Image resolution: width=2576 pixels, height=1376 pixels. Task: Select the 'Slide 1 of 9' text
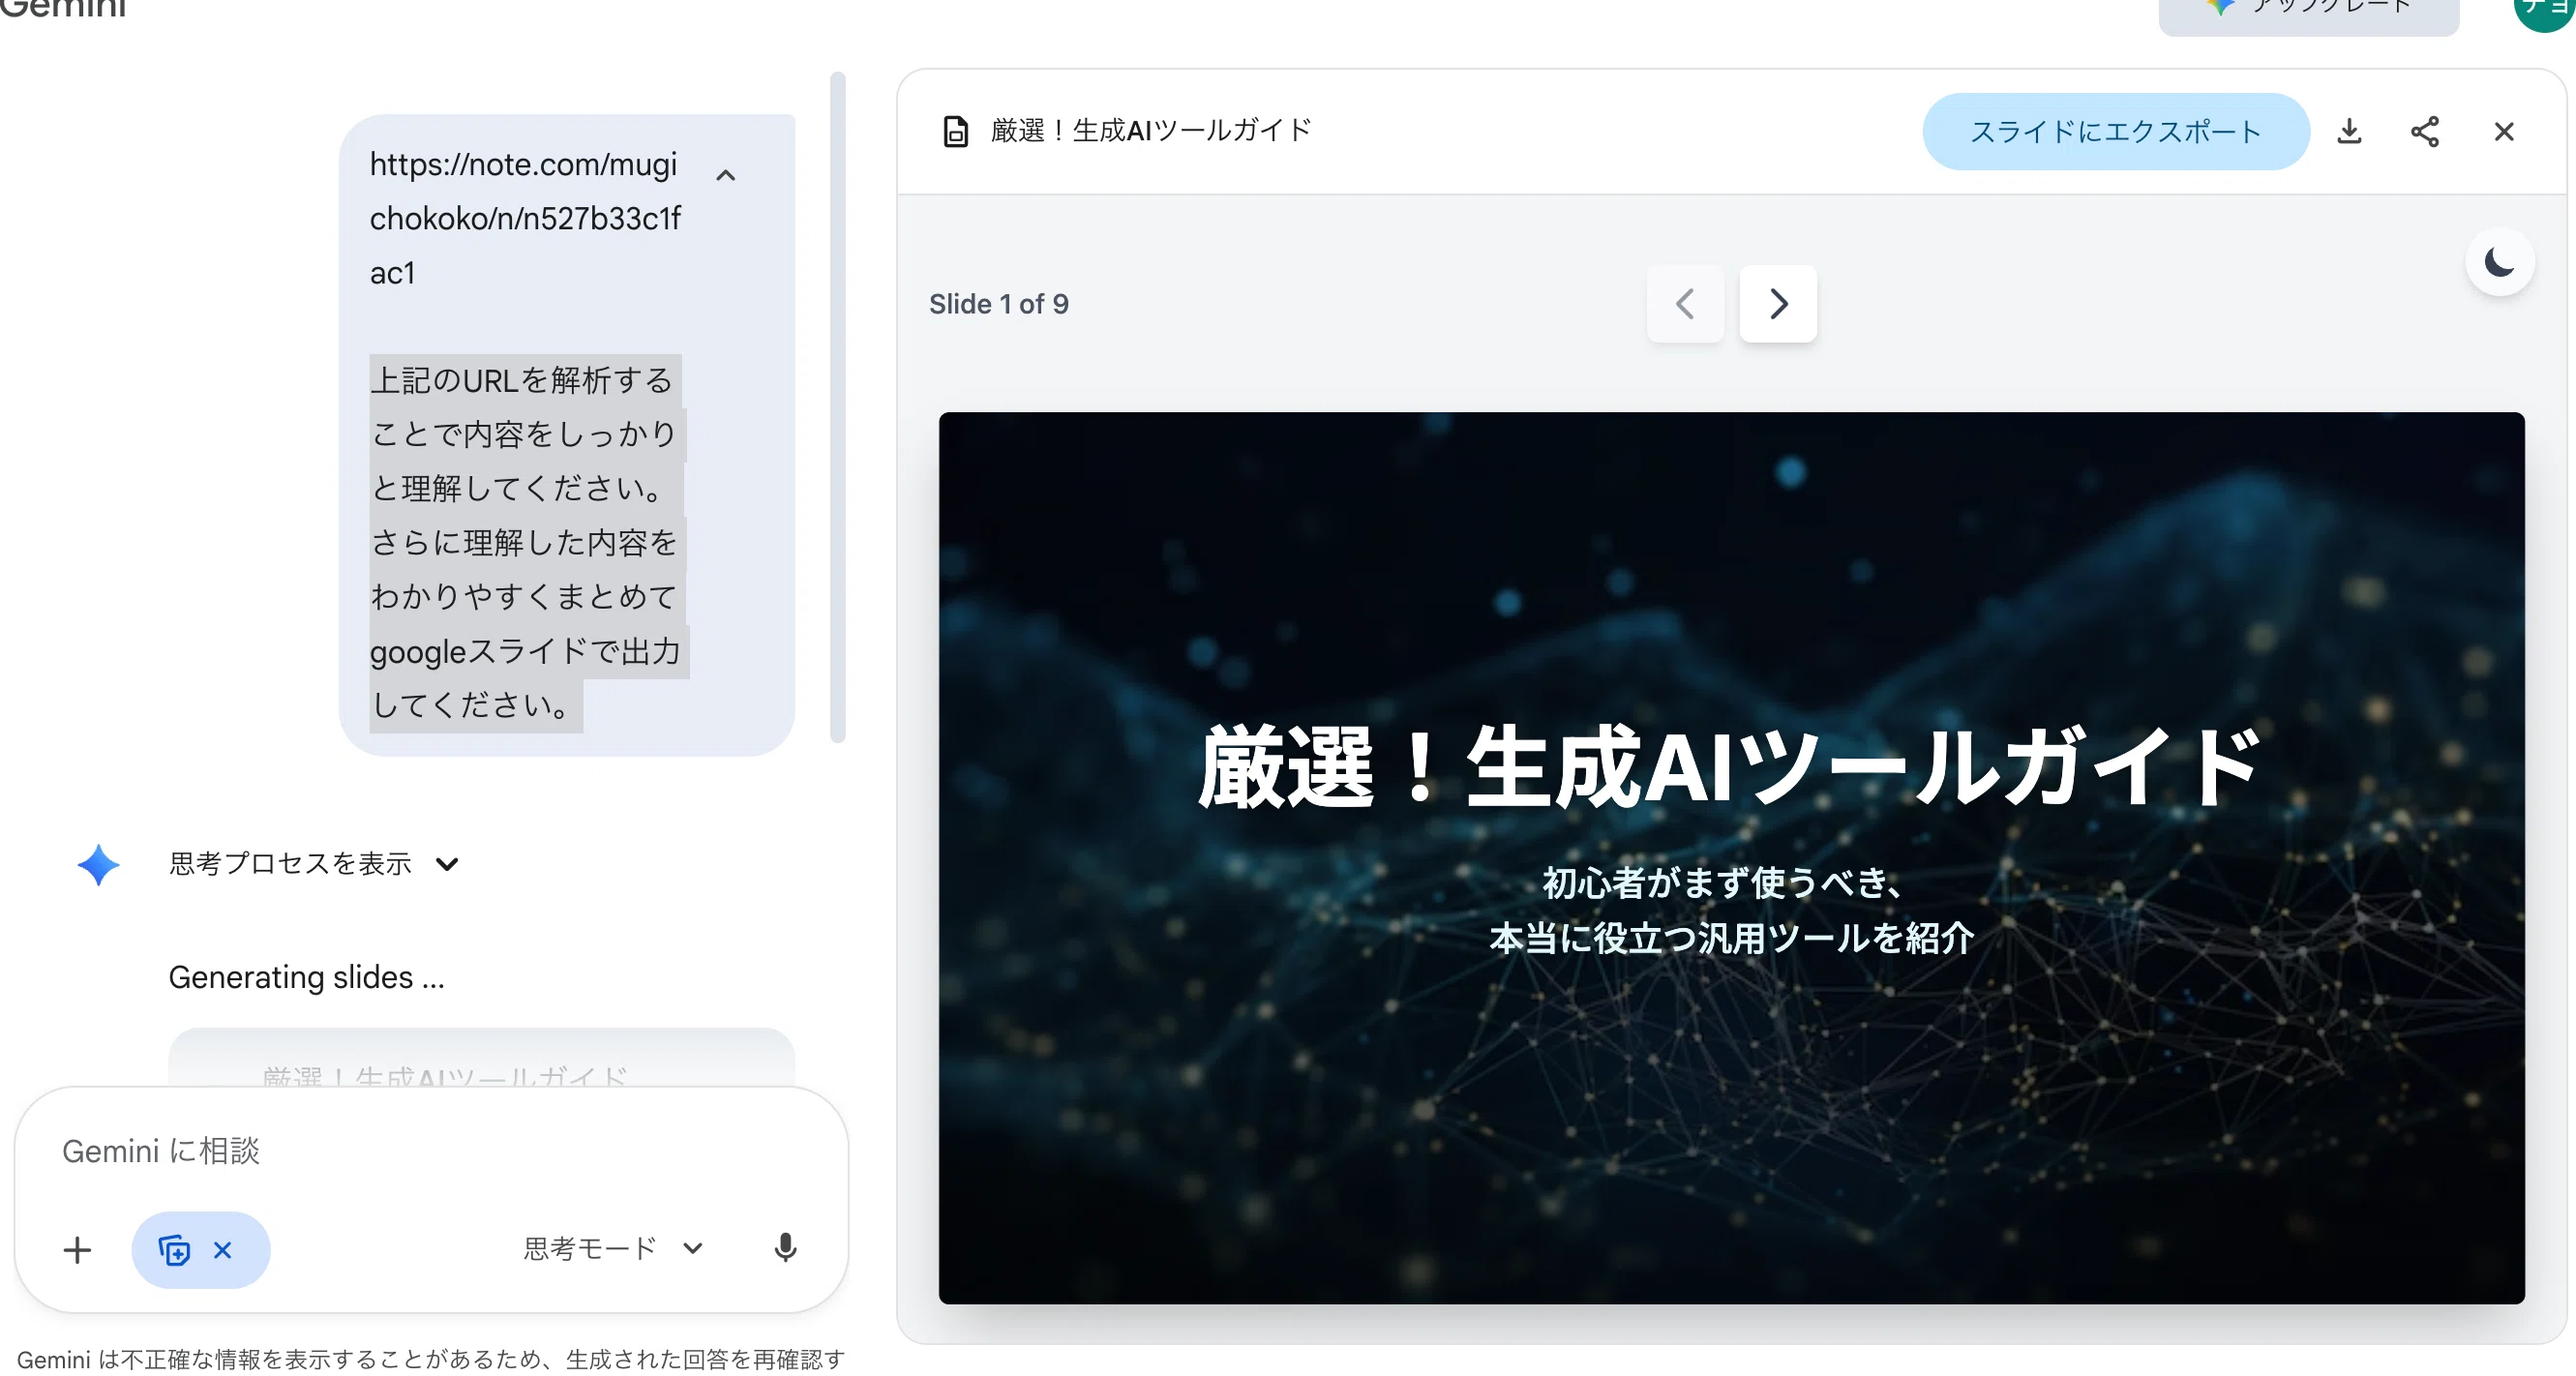998,304
